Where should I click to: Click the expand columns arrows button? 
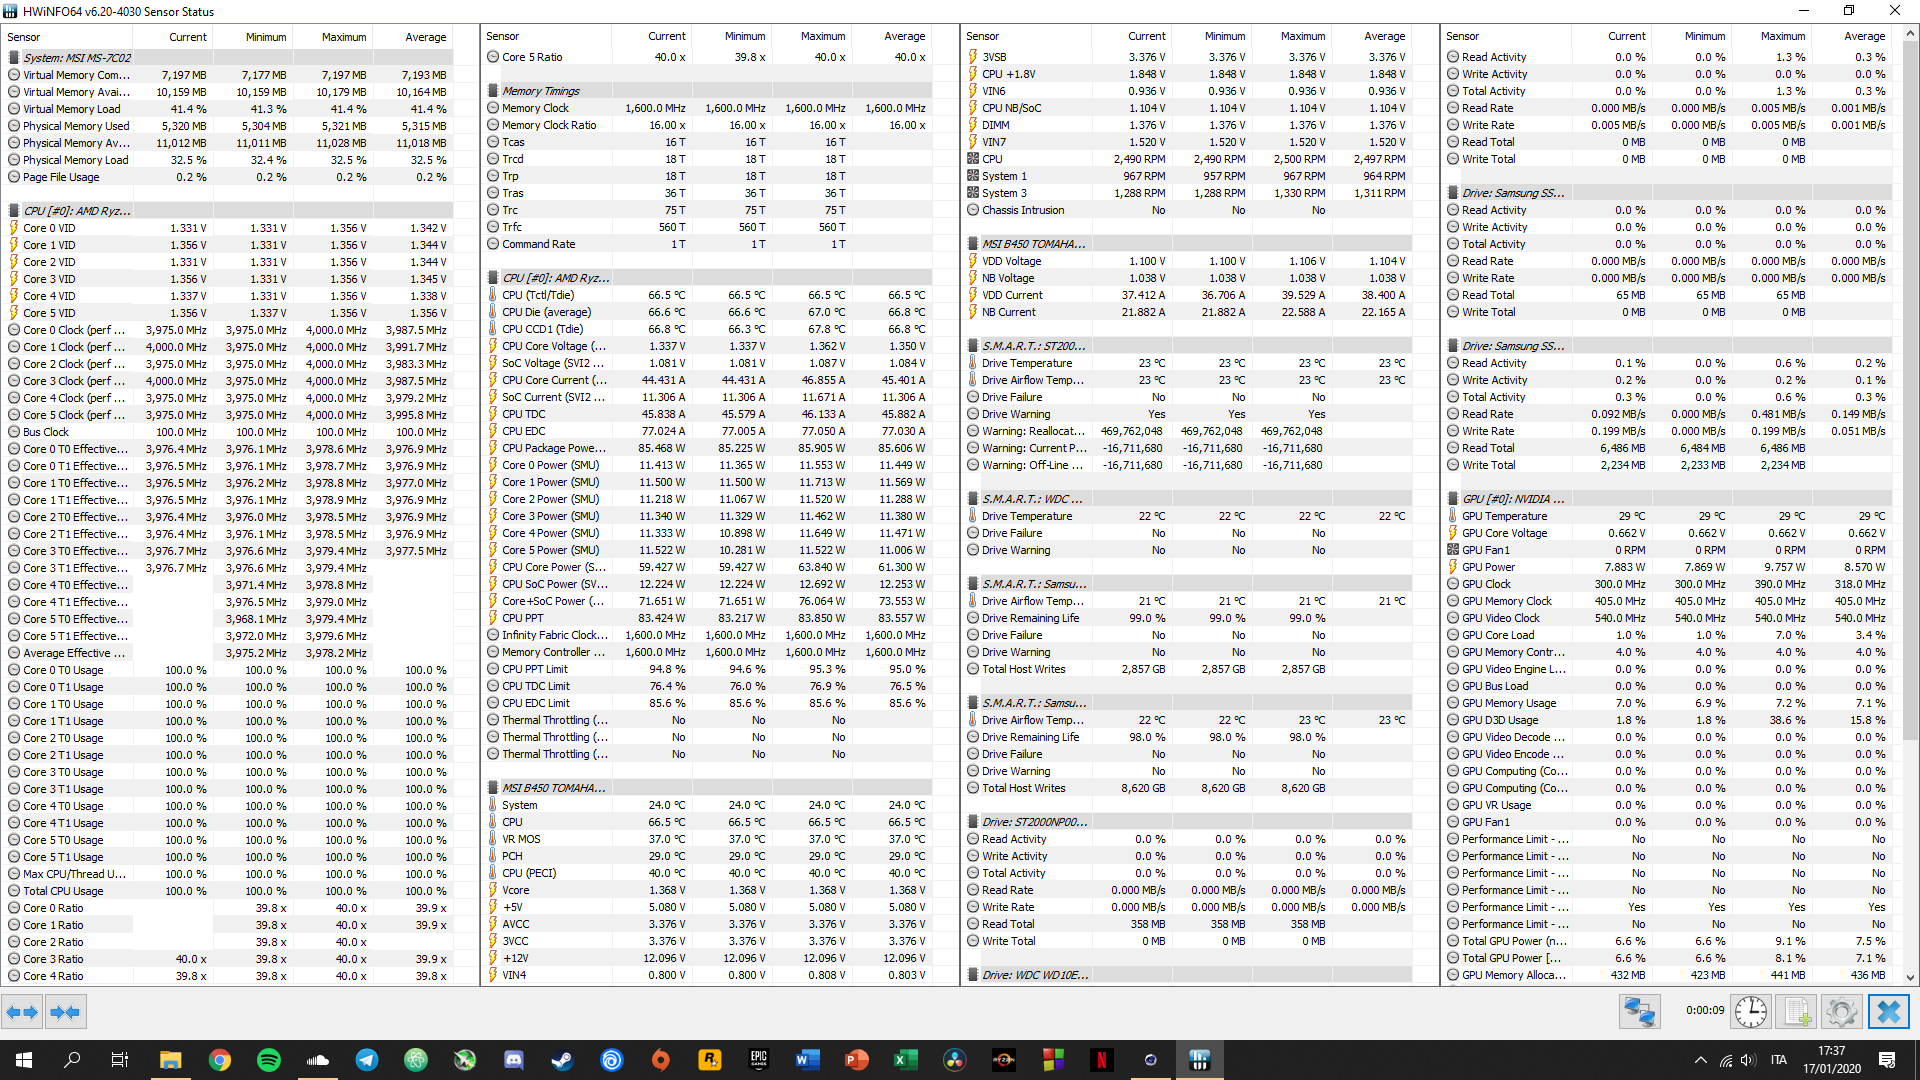[21, 1012]
